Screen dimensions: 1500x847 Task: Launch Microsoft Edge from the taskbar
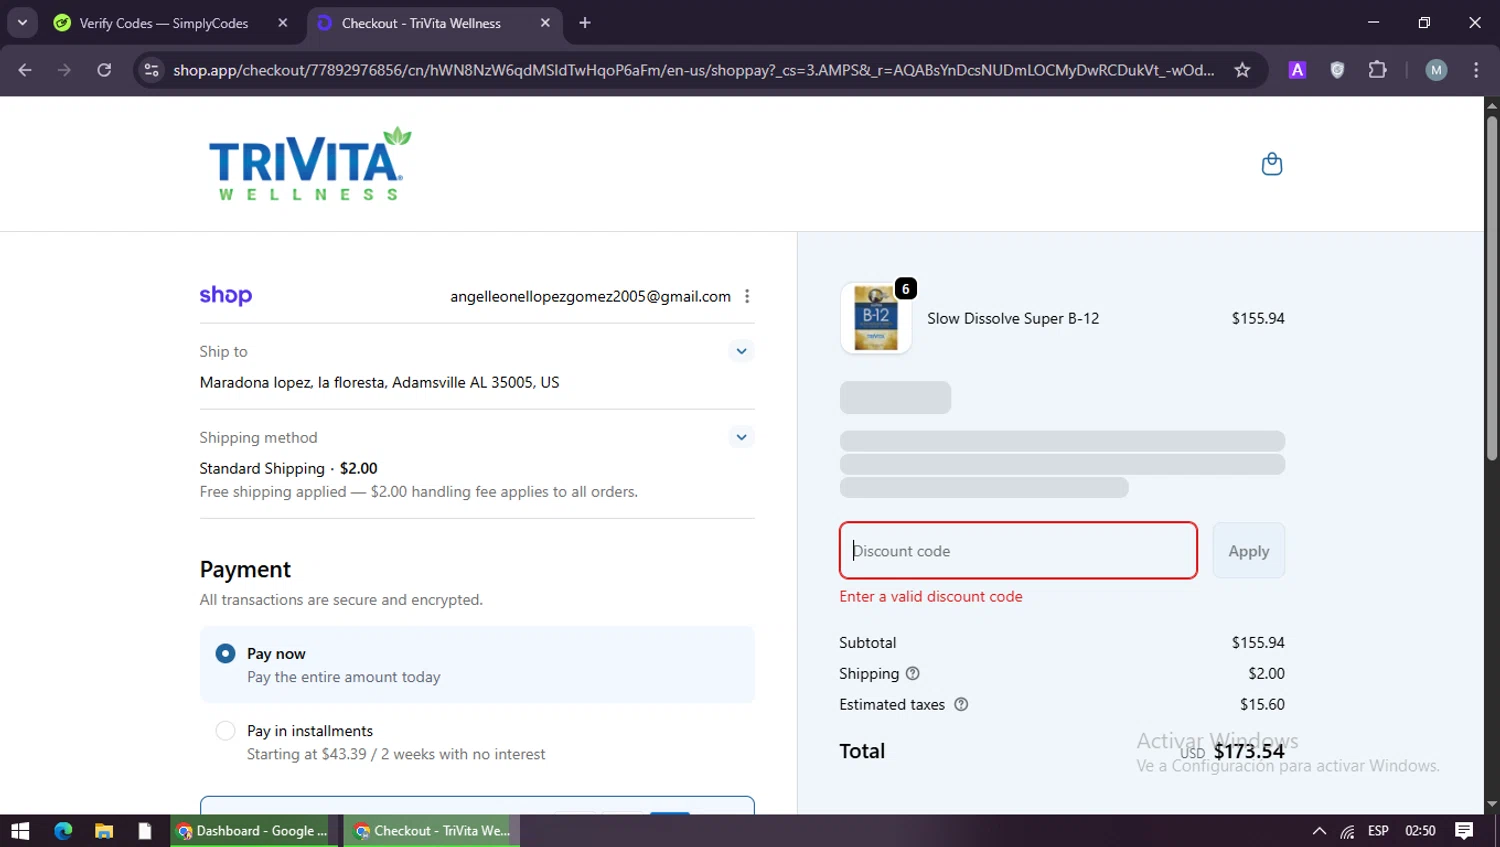(63, 831)
